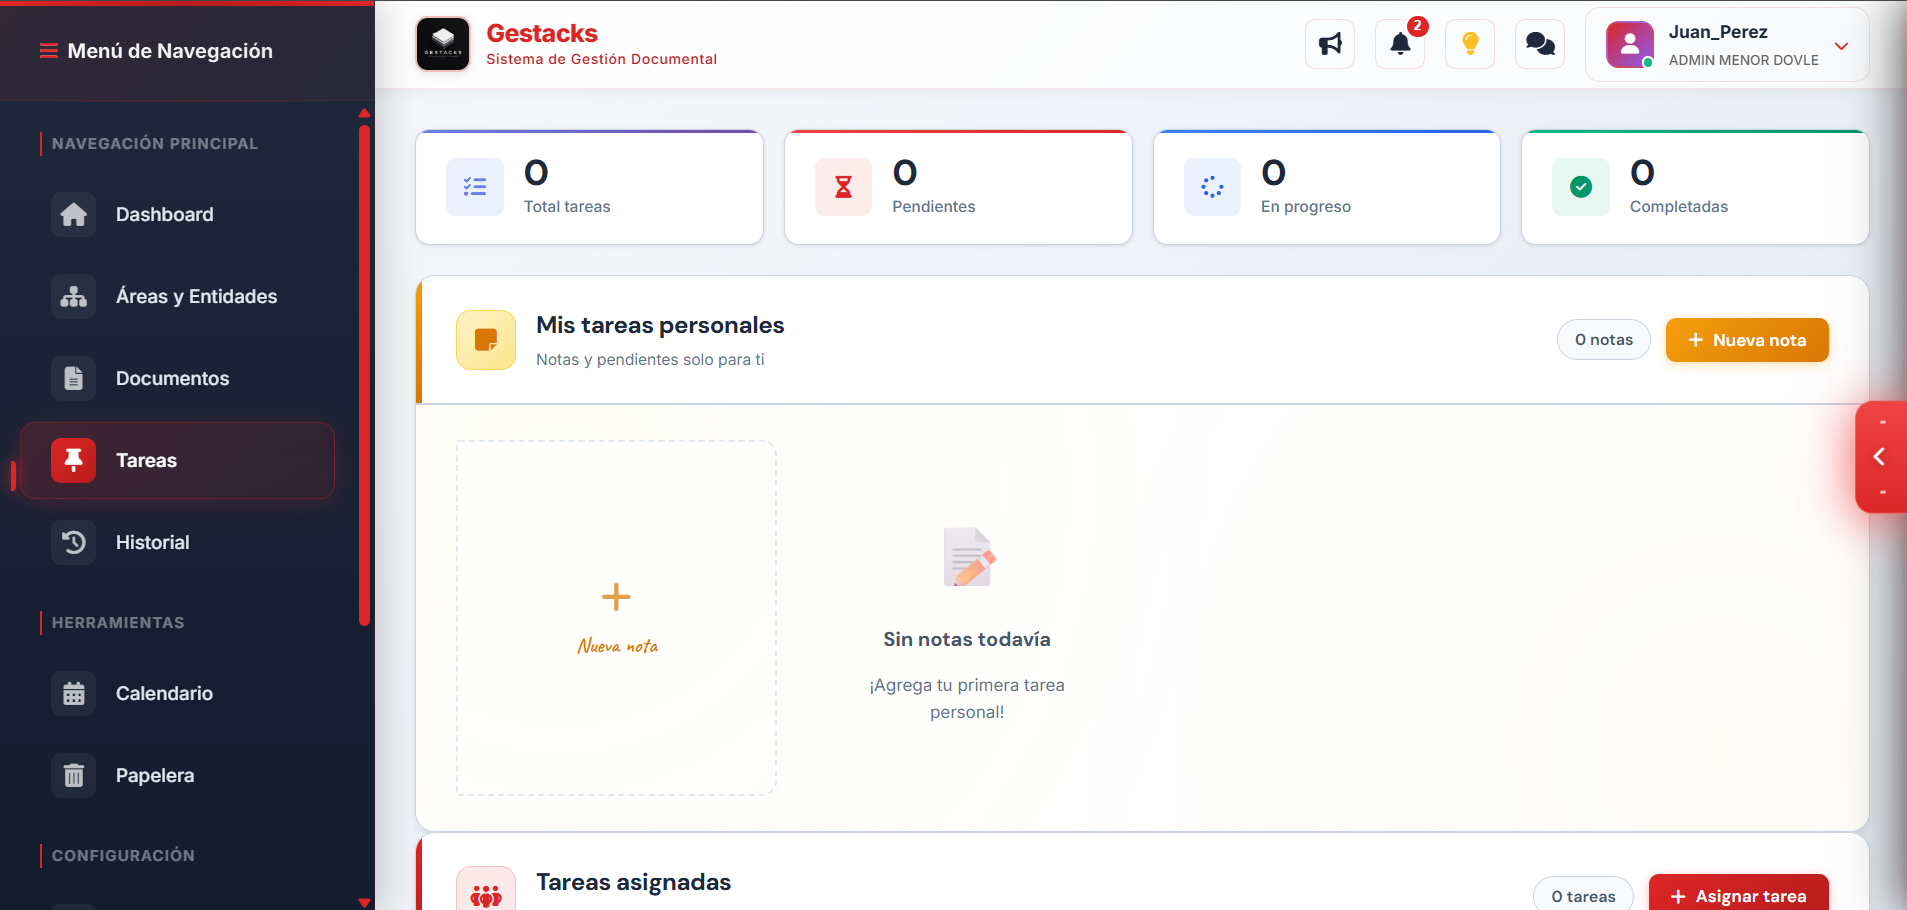
Task: Click the Total tareas stat card
Action: click(x=590, y=187)
